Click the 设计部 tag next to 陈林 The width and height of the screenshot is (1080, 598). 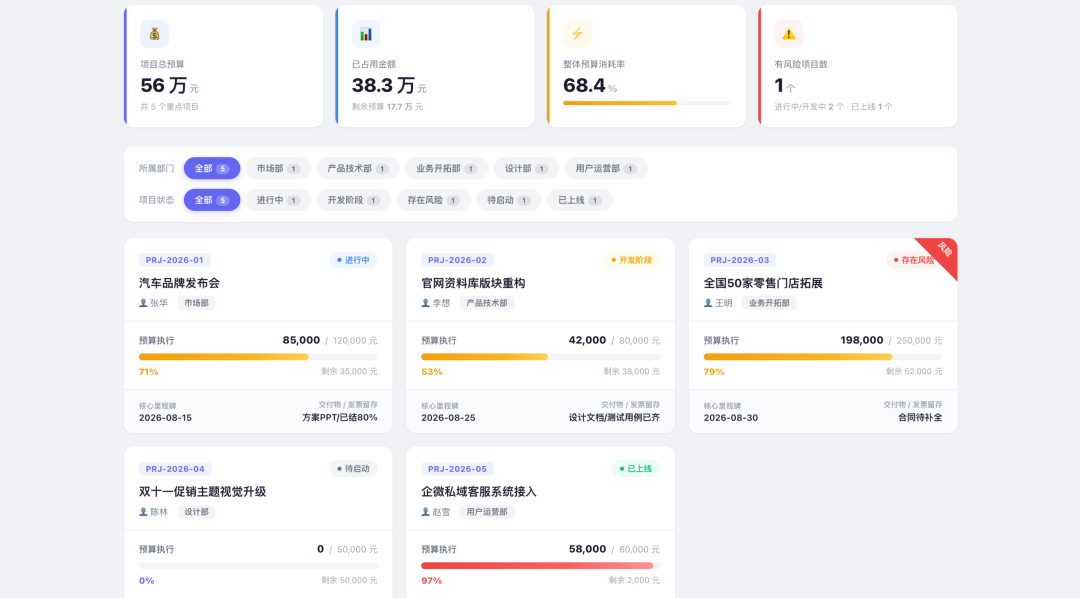pos(196,512)
